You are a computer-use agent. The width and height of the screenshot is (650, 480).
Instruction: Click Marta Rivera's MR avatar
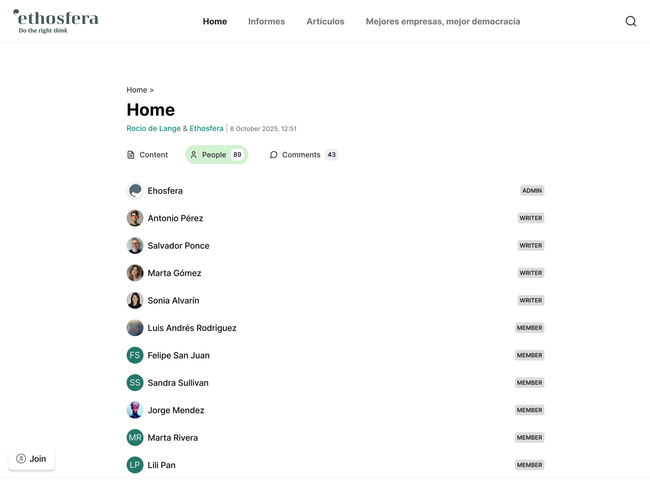pos(135,438)
